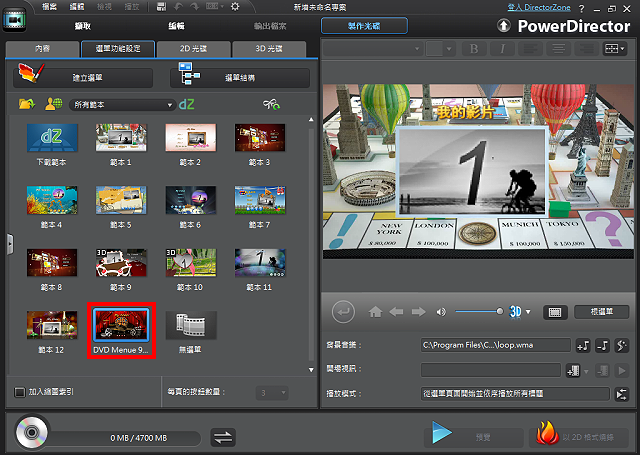Viewport: 640px width, 455px height.
Task: Click the create disc module button
Action: point(364,26)
